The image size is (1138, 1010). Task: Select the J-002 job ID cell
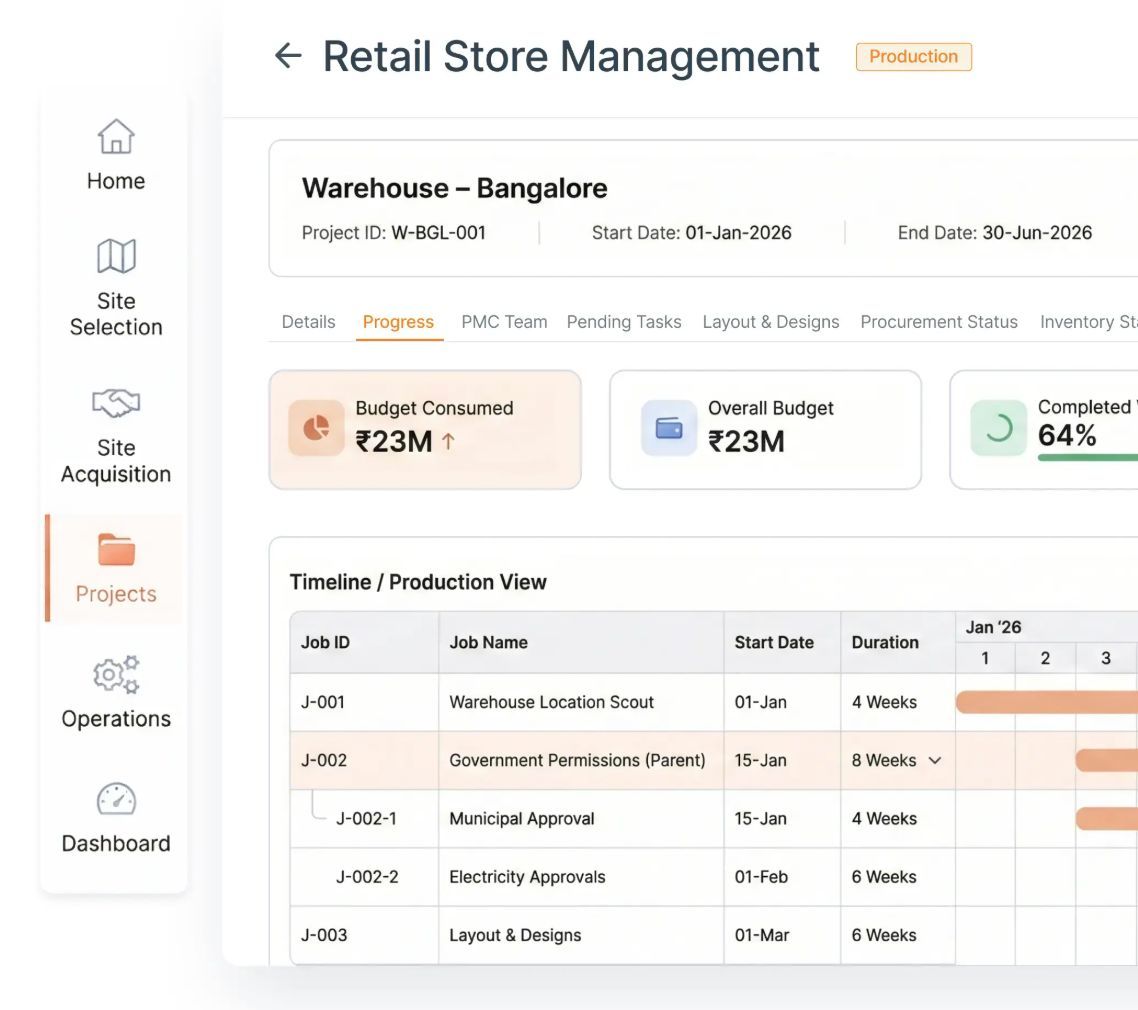click(x=364, y=760)
